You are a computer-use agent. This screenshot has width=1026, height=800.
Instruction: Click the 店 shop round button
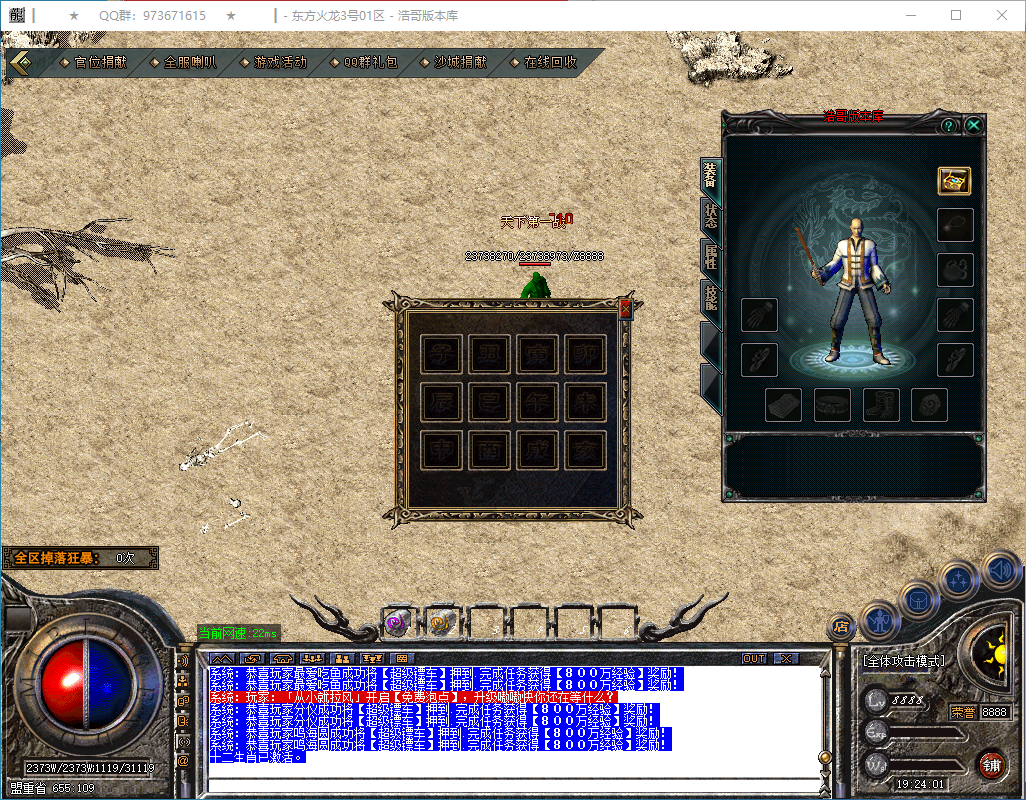pyautogui.click(x=842, y=626)
